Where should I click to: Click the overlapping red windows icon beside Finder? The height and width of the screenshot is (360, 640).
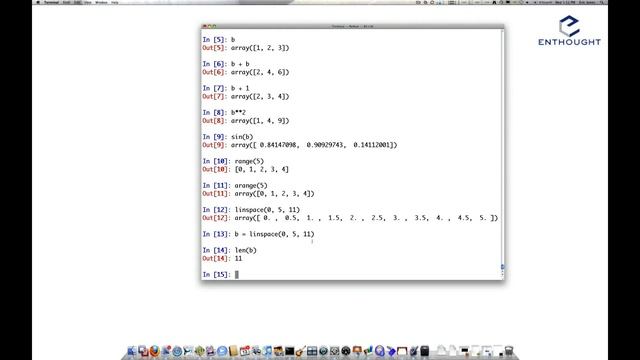pyautogui.click(x=143, y=351)
